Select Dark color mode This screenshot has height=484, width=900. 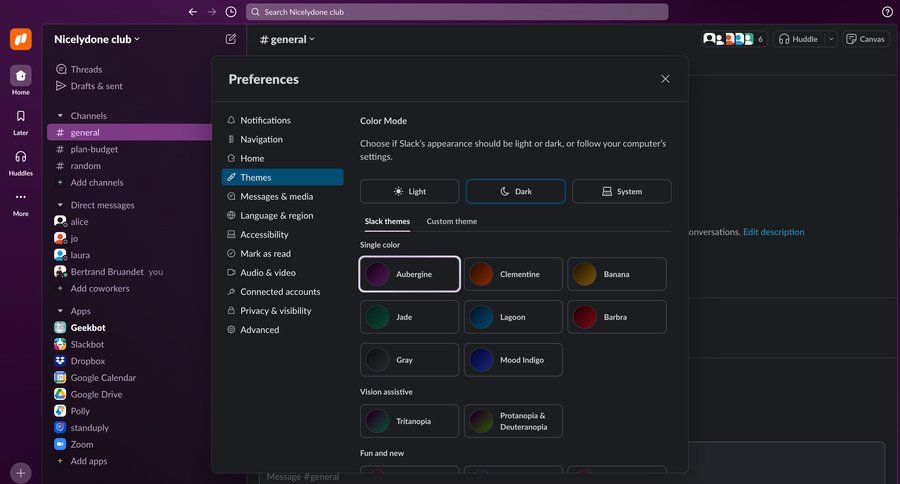[515, 191]
